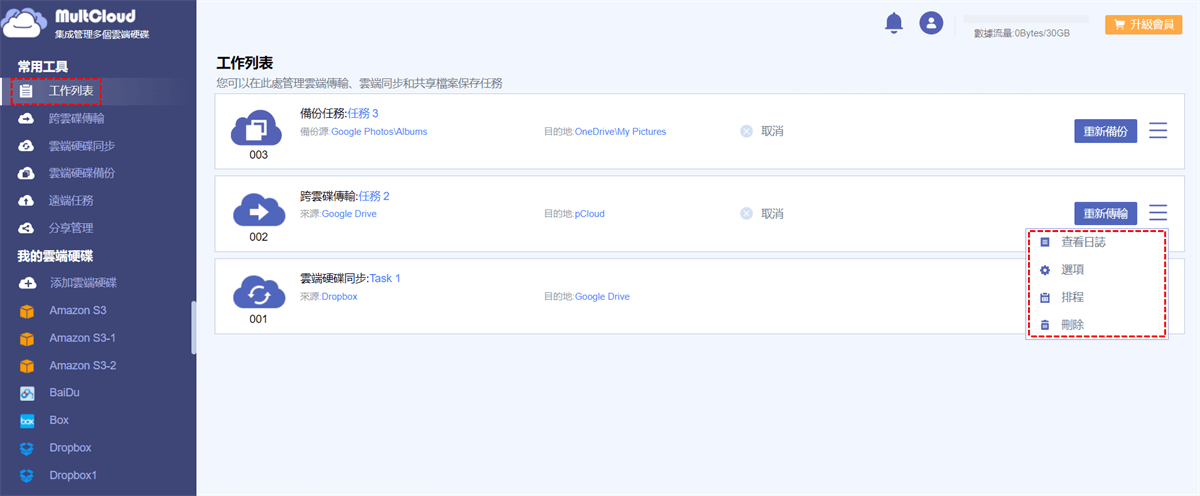Select the Amazon S3 drive
The image size is (1200, 496).
pyautogui.click(x=78, y=310)
